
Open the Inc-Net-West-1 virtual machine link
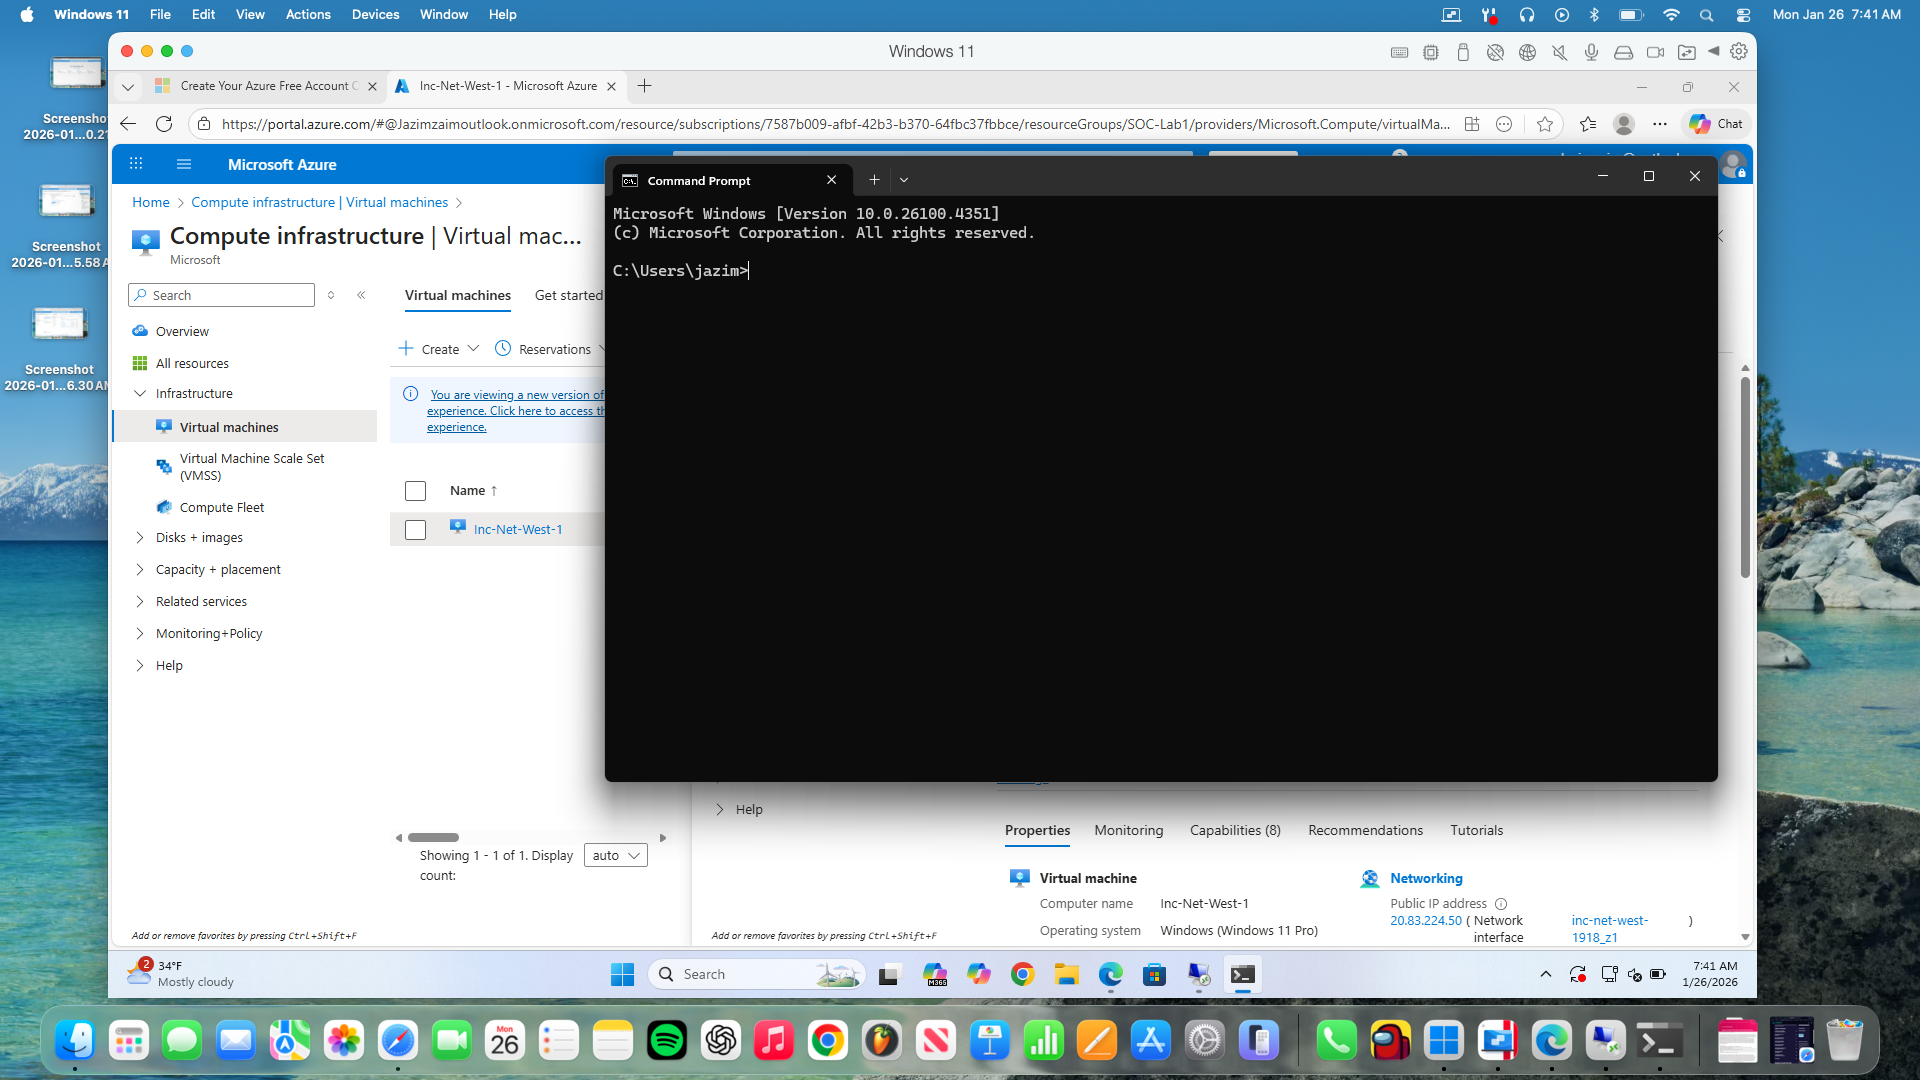[518, 530]
